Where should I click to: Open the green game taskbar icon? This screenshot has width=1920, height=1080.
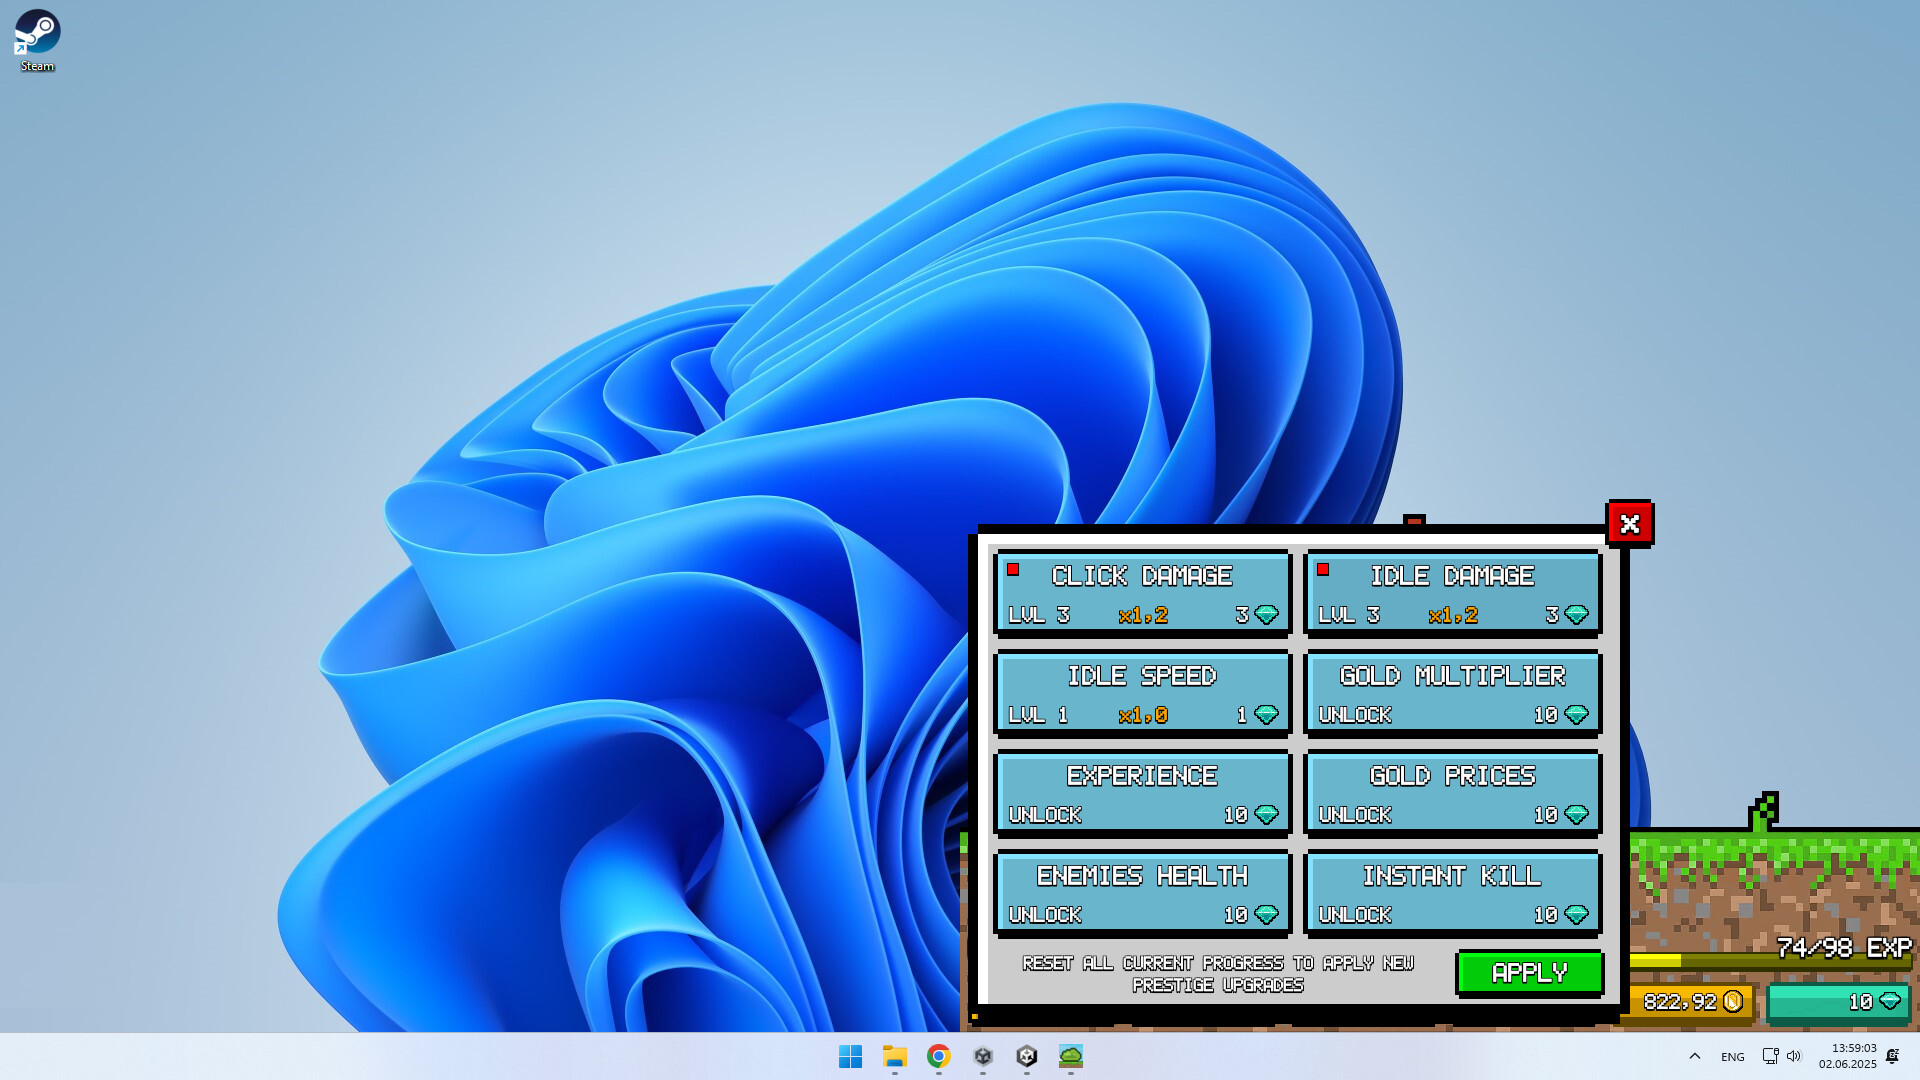pyautogui.click(x=1070, y=1056)
